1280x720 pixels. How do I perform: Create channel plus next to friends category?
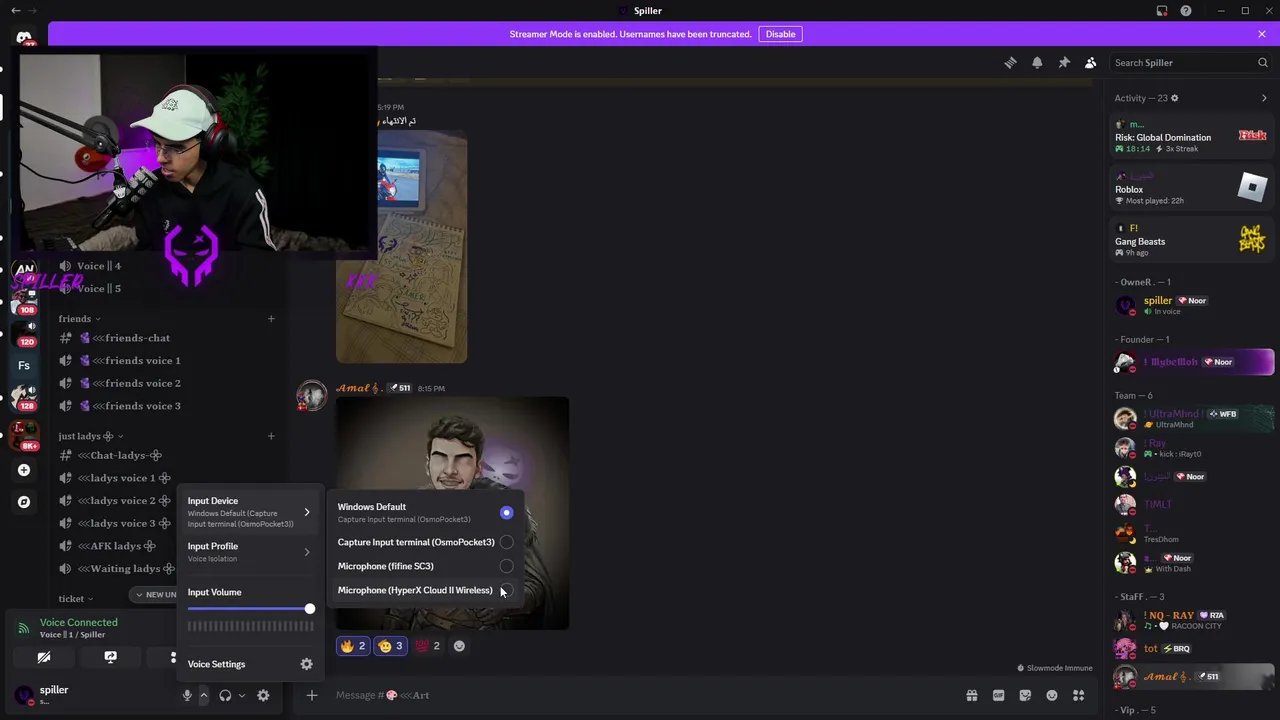(x=271, y=319)
